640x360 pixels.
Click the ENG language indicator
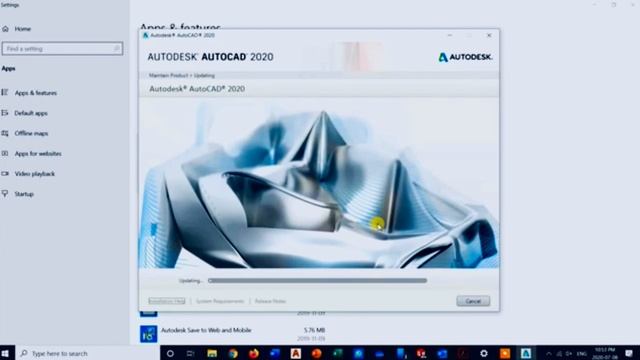[582, 353]
